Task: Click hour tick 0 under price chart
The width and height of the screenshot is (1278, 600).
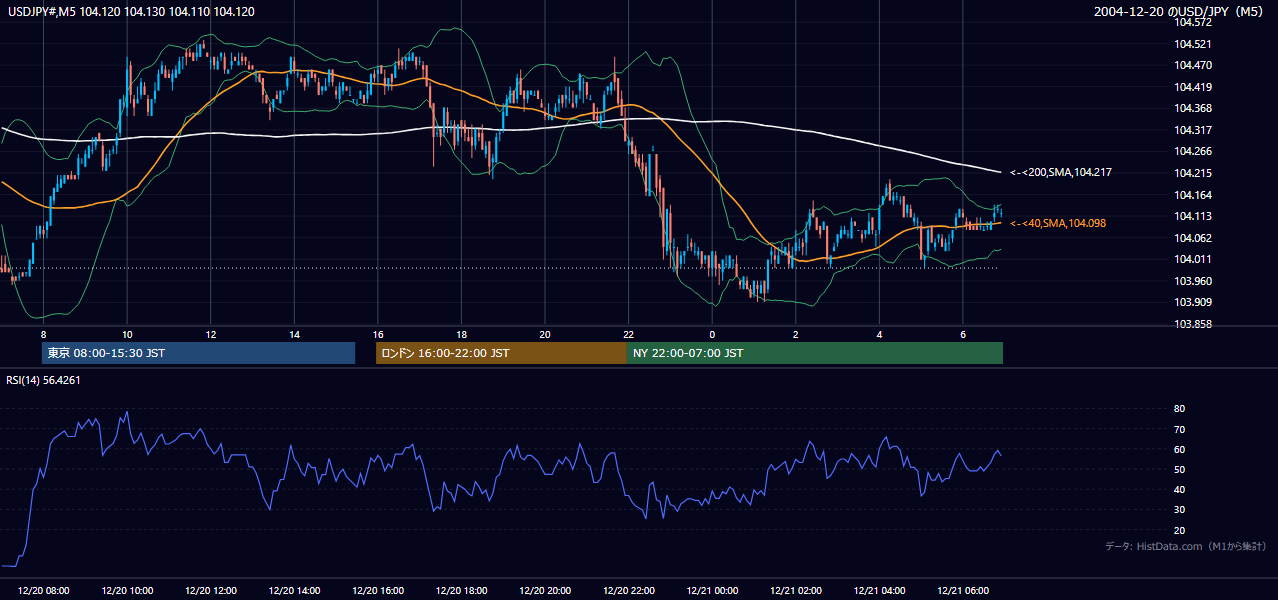Action: pyautogui.click(x=712, y=335)
